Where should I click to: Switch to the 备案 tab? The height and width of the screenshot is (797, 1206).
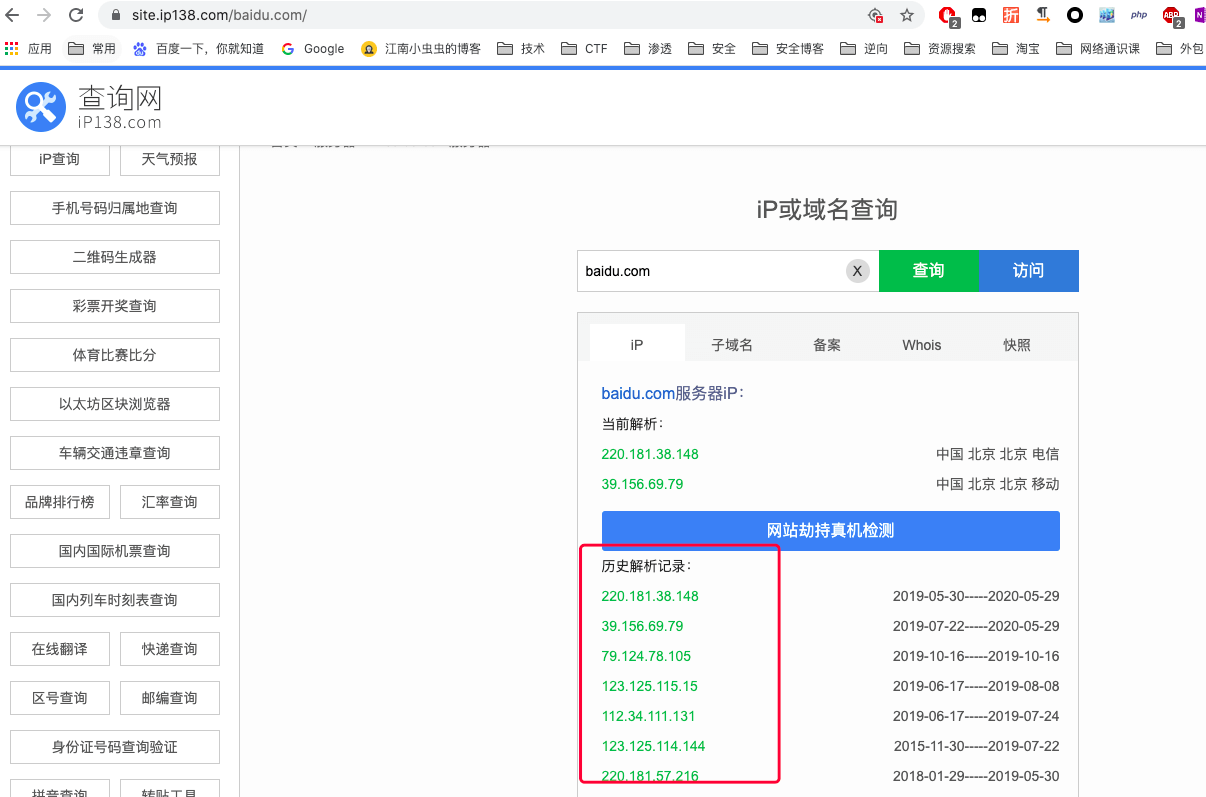[827, 343]
